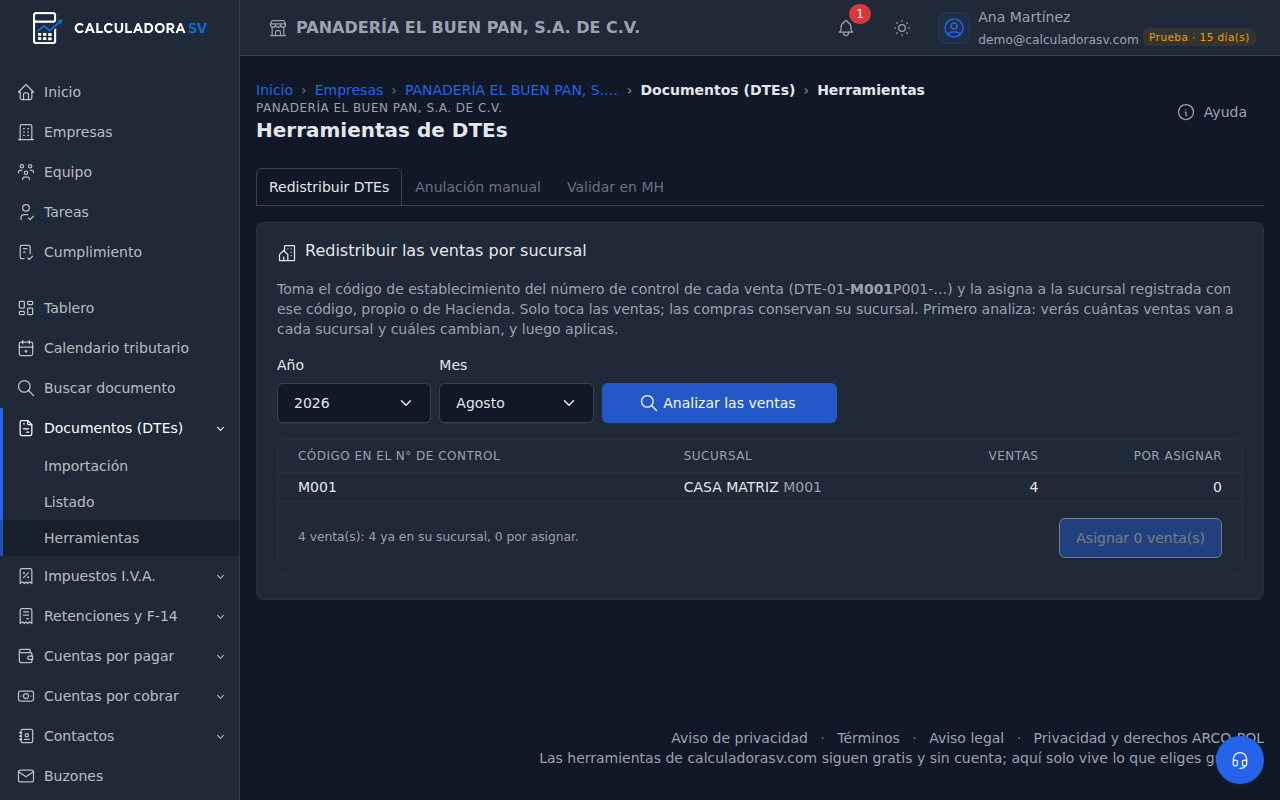Open the Términos footer link
Image resolution: width=1280 pixels, height=800 pixels.
tap(868, 738)
